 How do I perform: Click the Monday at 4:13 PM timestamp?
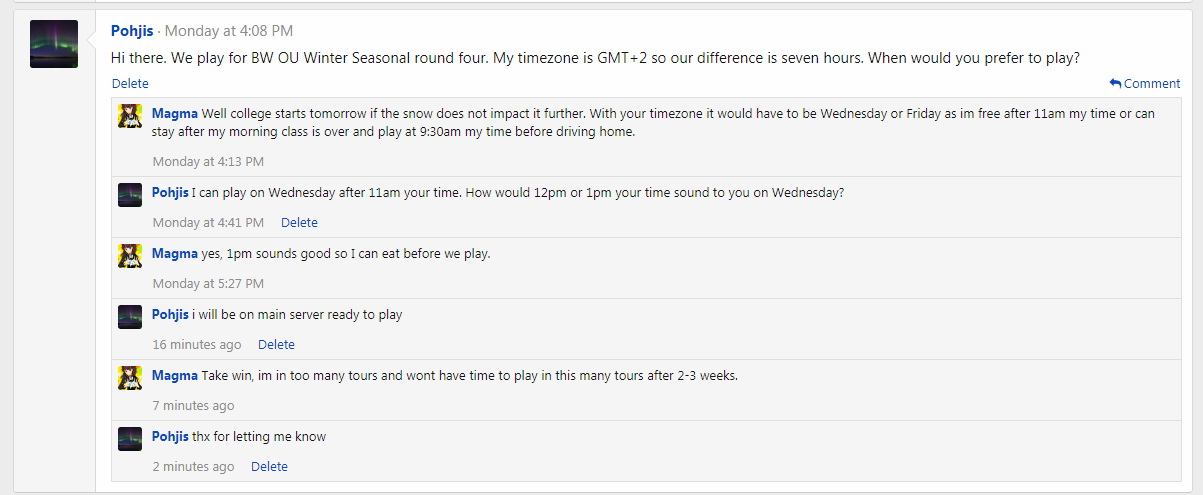point(208,162)
